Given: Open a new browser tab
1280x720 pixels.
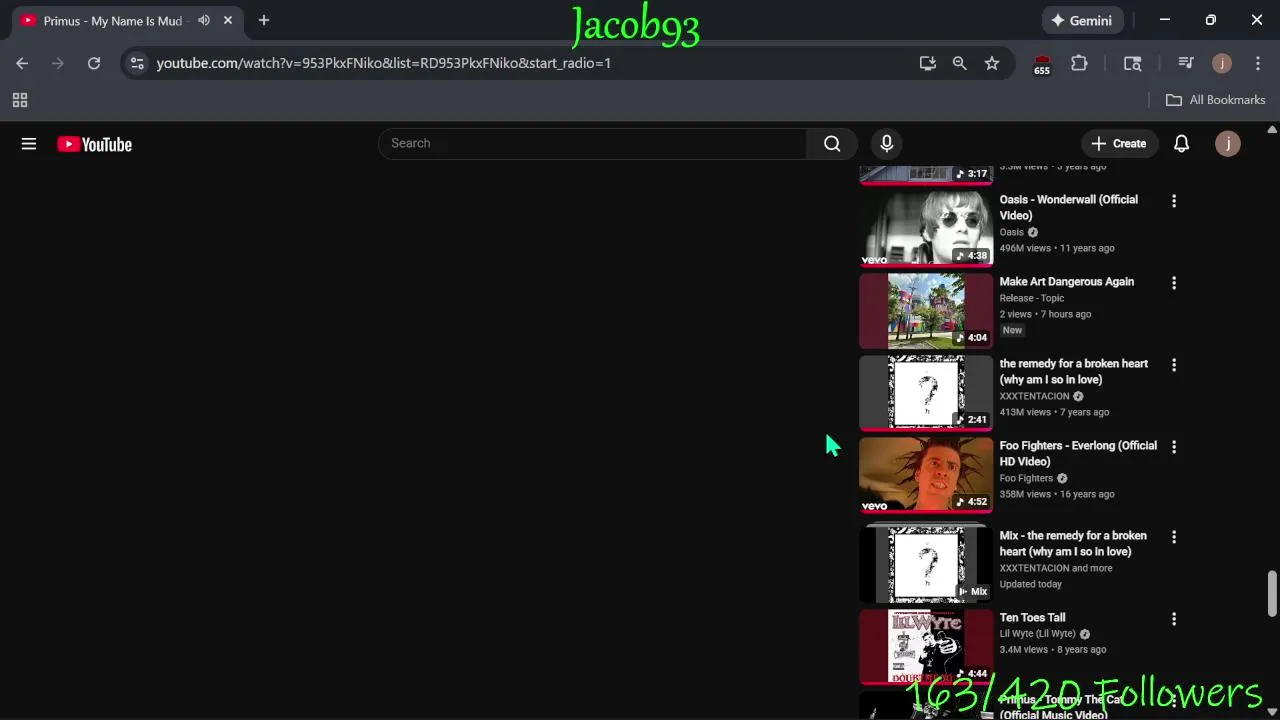Looking at the screenshot, I should [x=264, y=20].
